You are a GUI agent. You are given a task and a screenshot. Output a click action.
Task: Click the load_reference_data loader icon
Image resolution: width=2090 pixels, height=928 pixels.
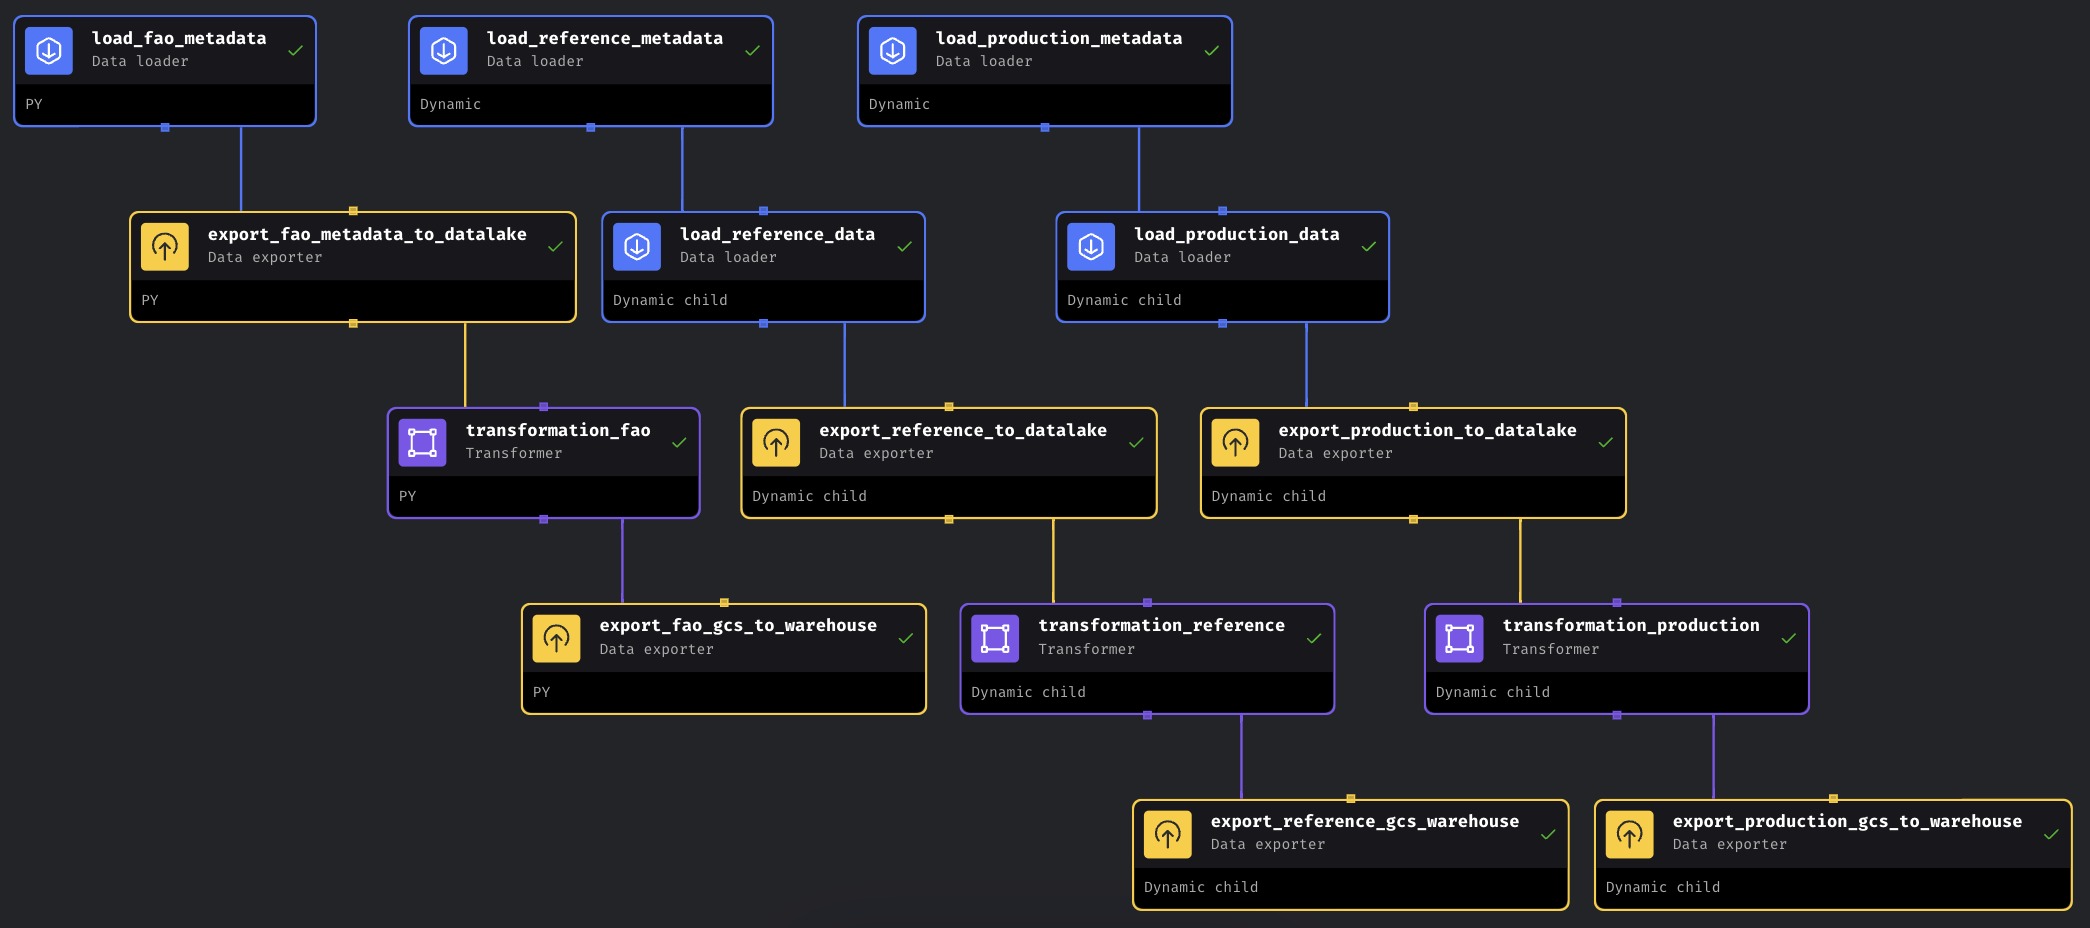[x=637, y=247]
